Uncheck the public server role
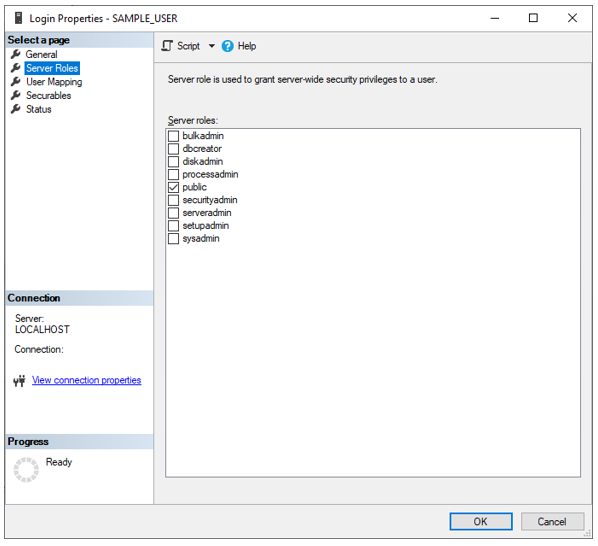Viewport: 598px width, 546px height. coord(174,187)
